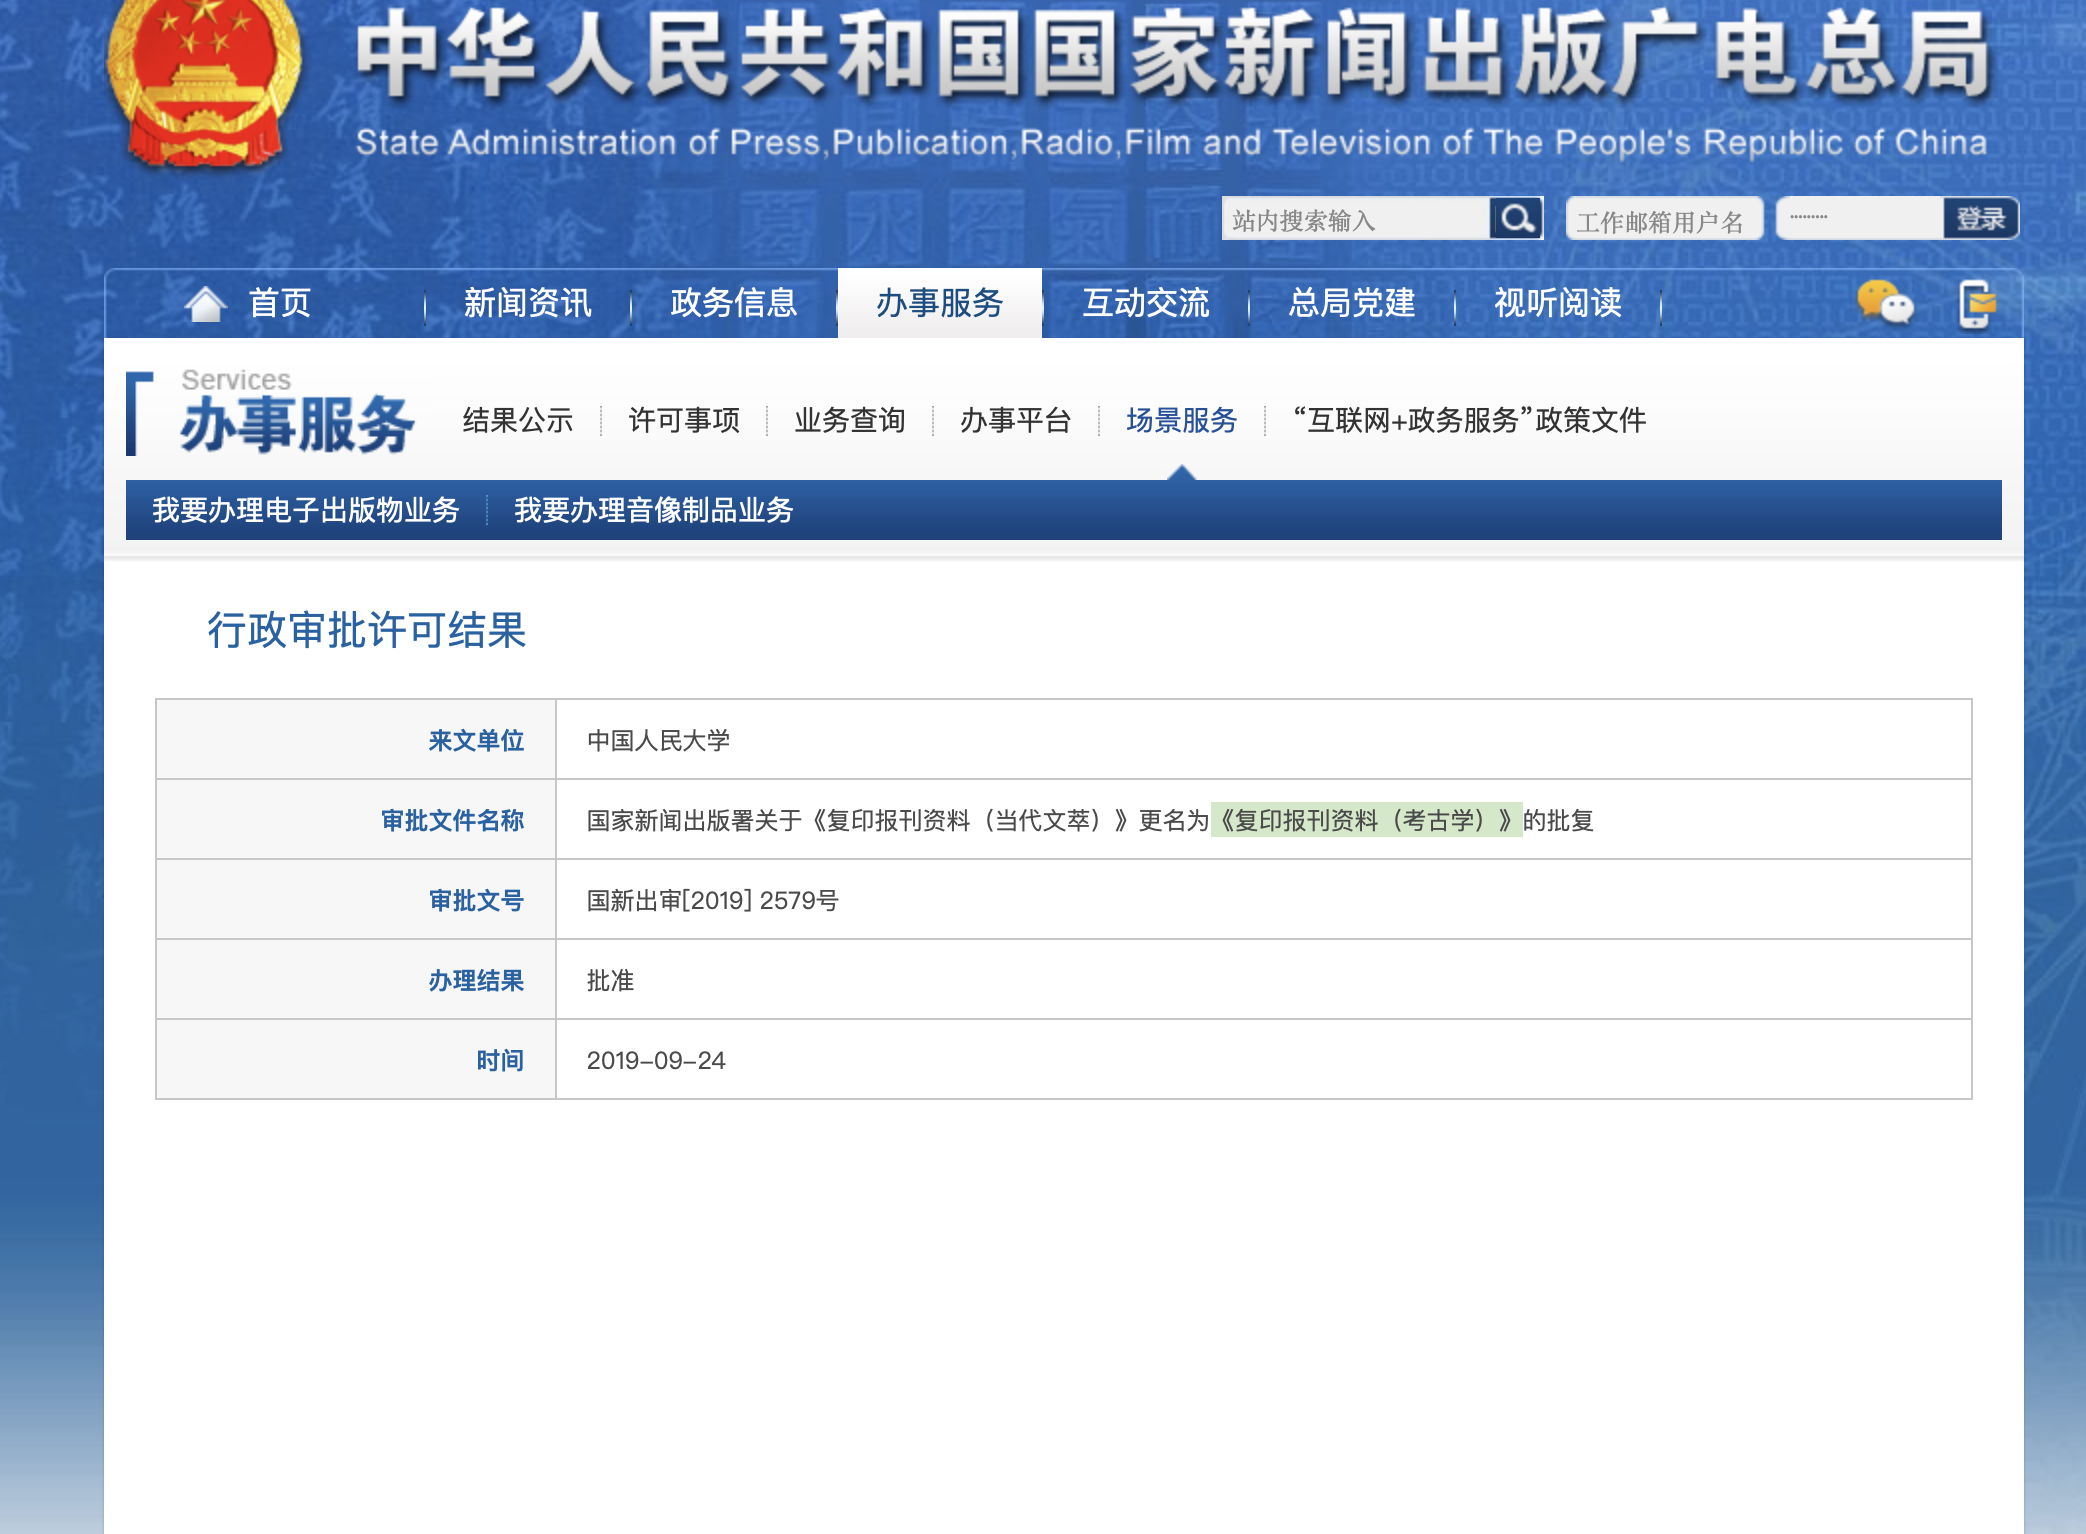Image resolution: width=2086 pixels, height=1534 pixels.
Task: Click the highlighted 《复印报刊资料（考古学）》 text
Action: (1366, 820)
